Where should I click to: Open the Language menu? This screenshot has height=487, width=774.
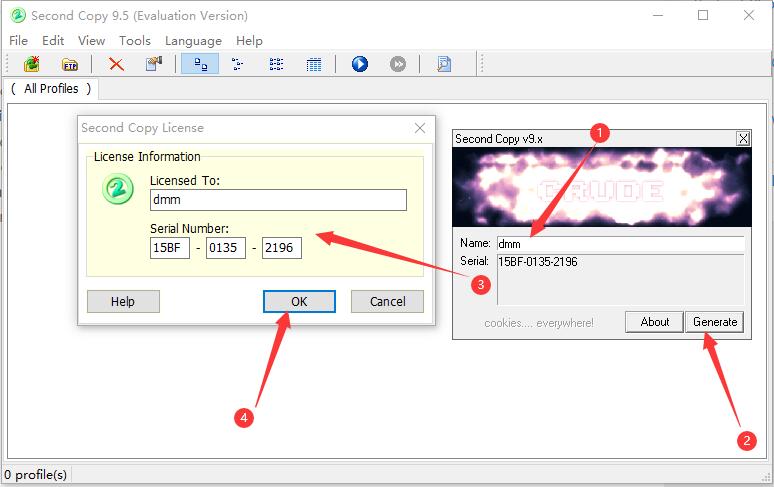[193, 40]
